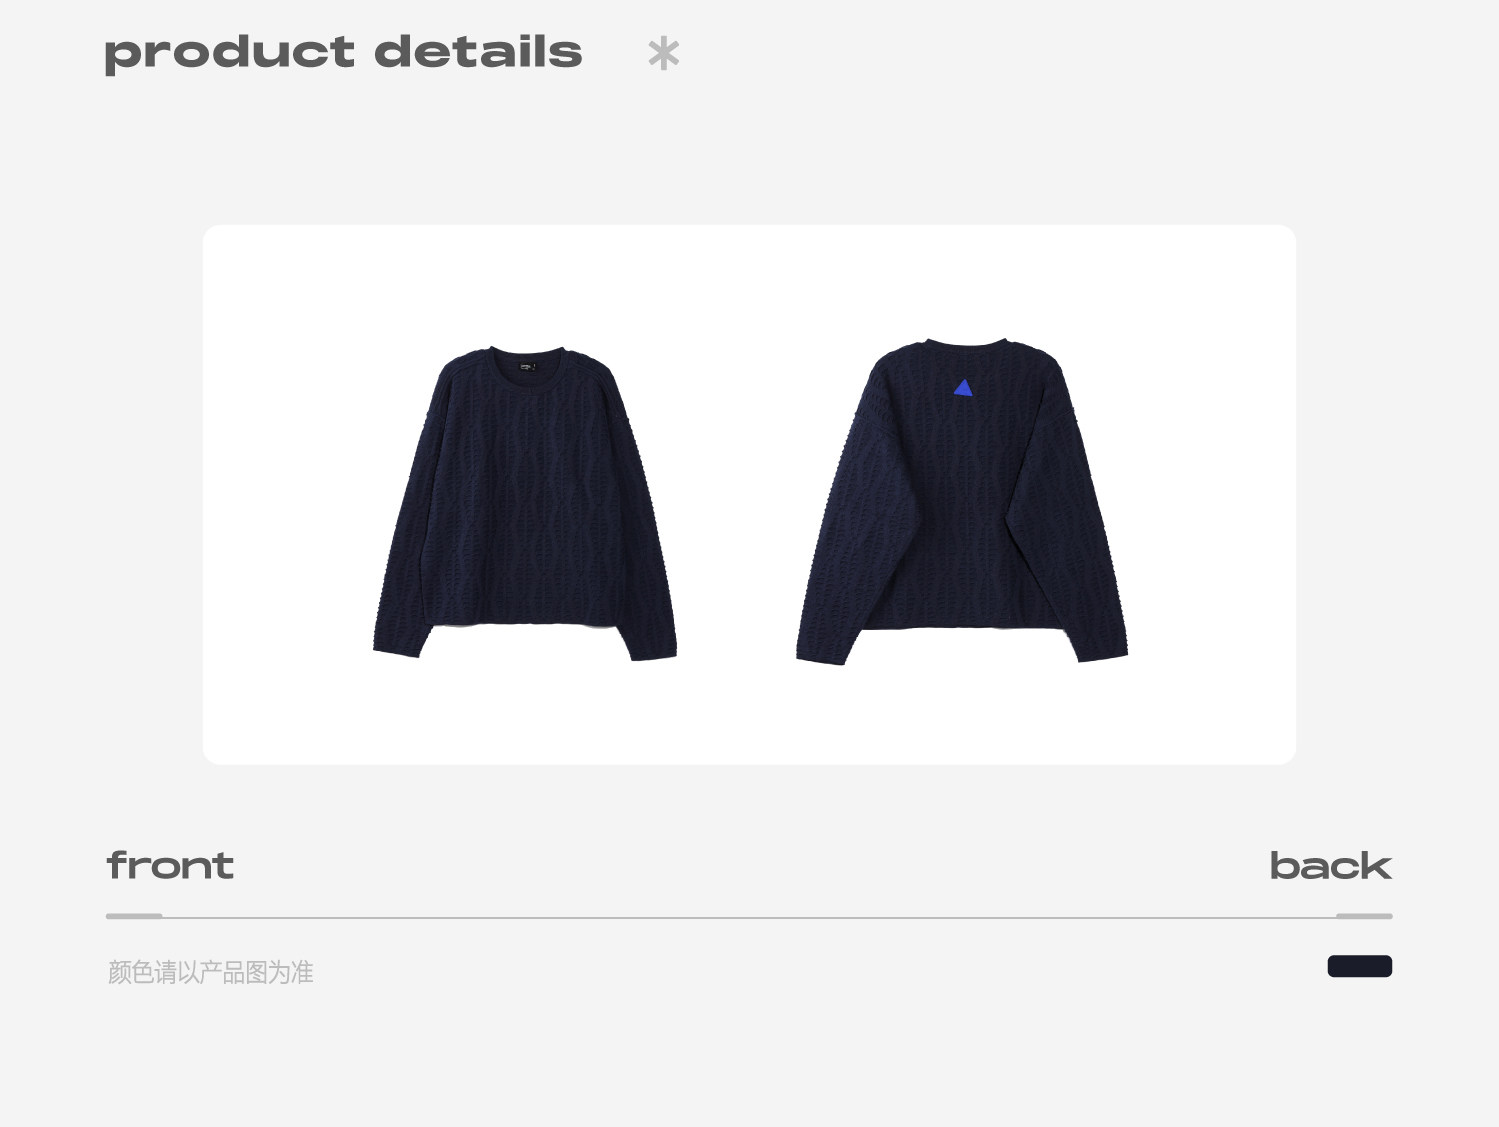Click the word "details" in the heading

pos(478,51)
